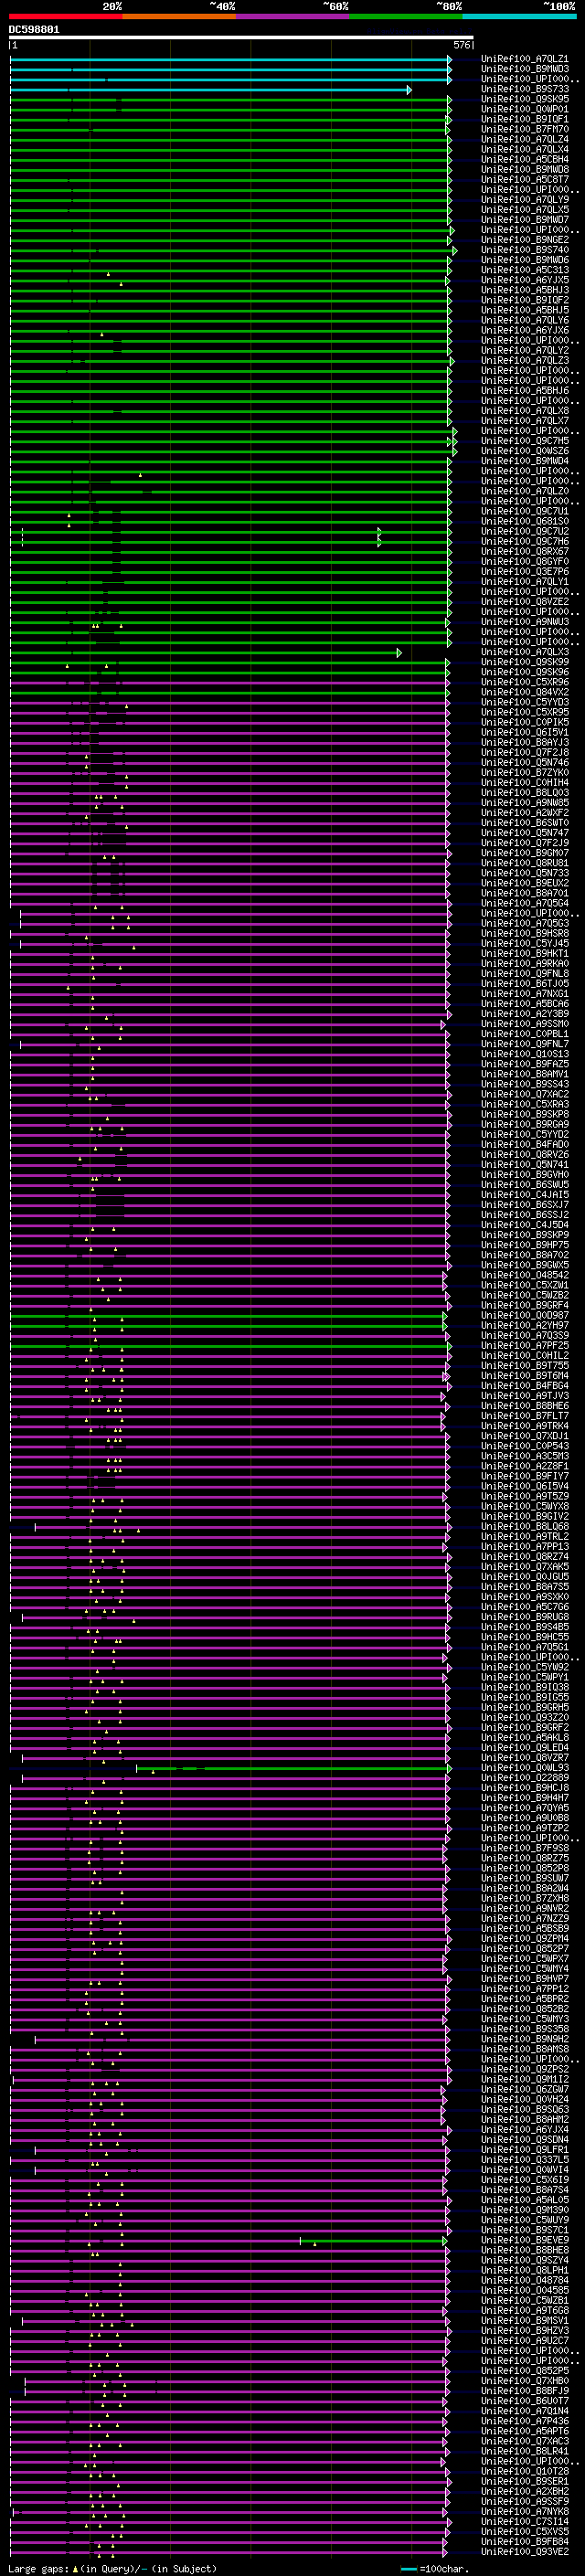Select hit UniRef100_B9IQF1
Image resolution: width=585 pixels, height=2576 pixels.
[x=525, y=119]
